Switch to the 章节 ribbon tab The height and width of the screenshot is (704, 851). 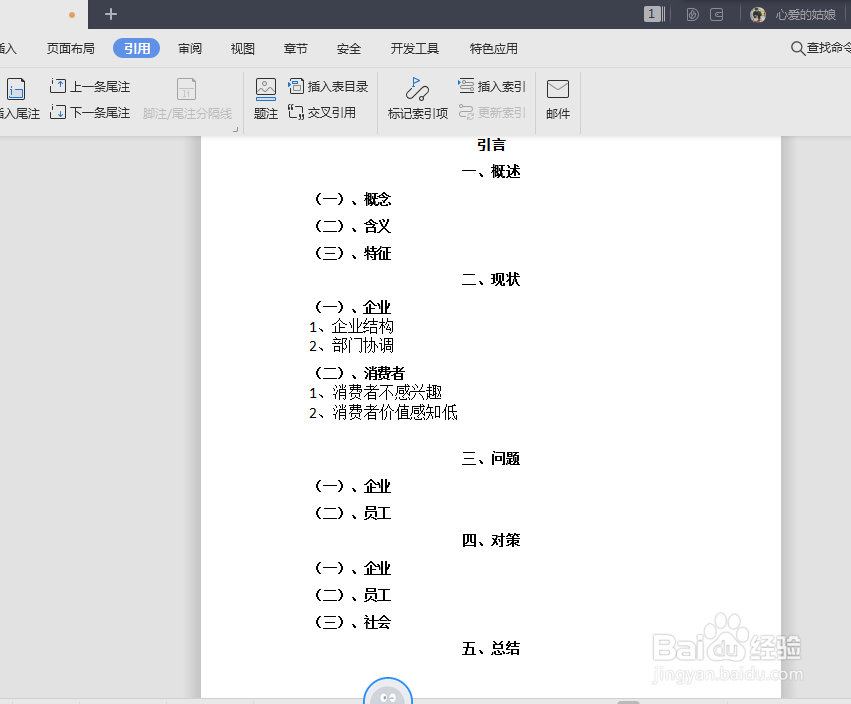(295, 47)
